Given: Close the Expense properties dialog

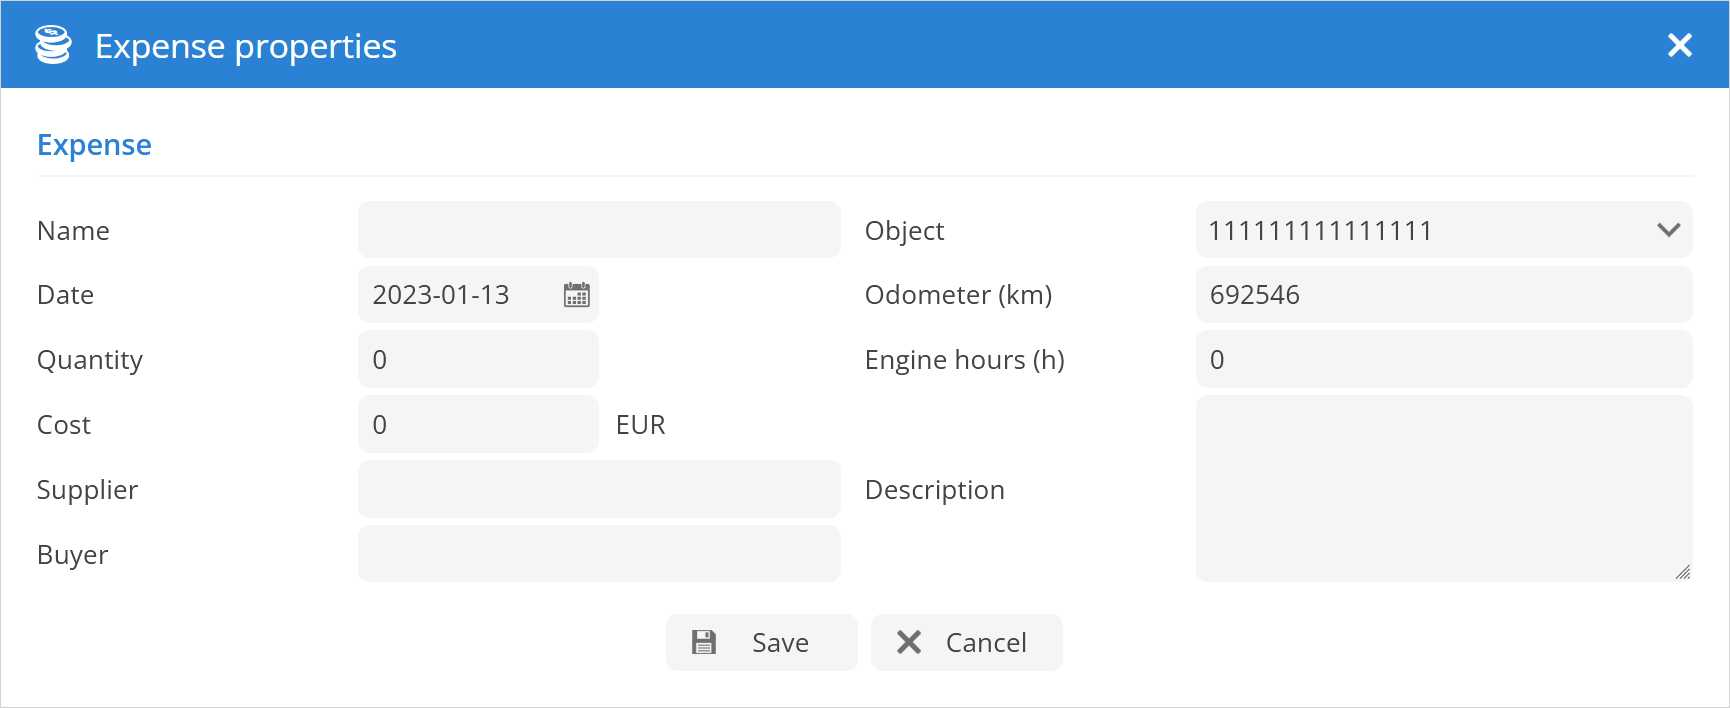Looking at the screenshot, I should tap(1679, 45).
